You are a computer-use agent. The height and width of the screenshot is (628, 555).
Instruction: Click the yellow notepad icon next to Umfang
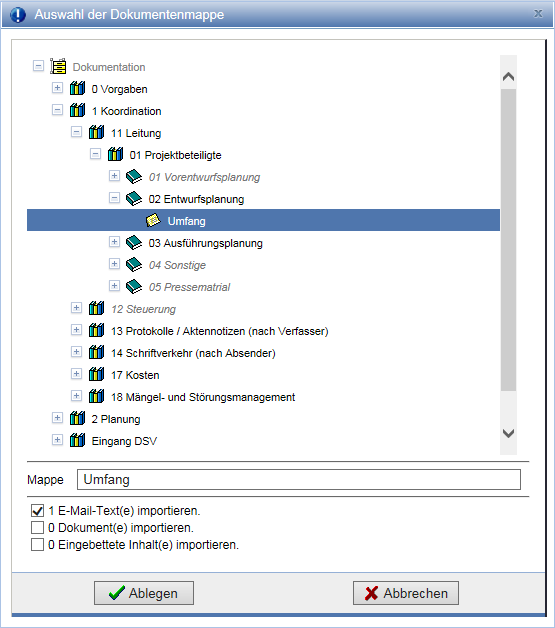(153, 221)
